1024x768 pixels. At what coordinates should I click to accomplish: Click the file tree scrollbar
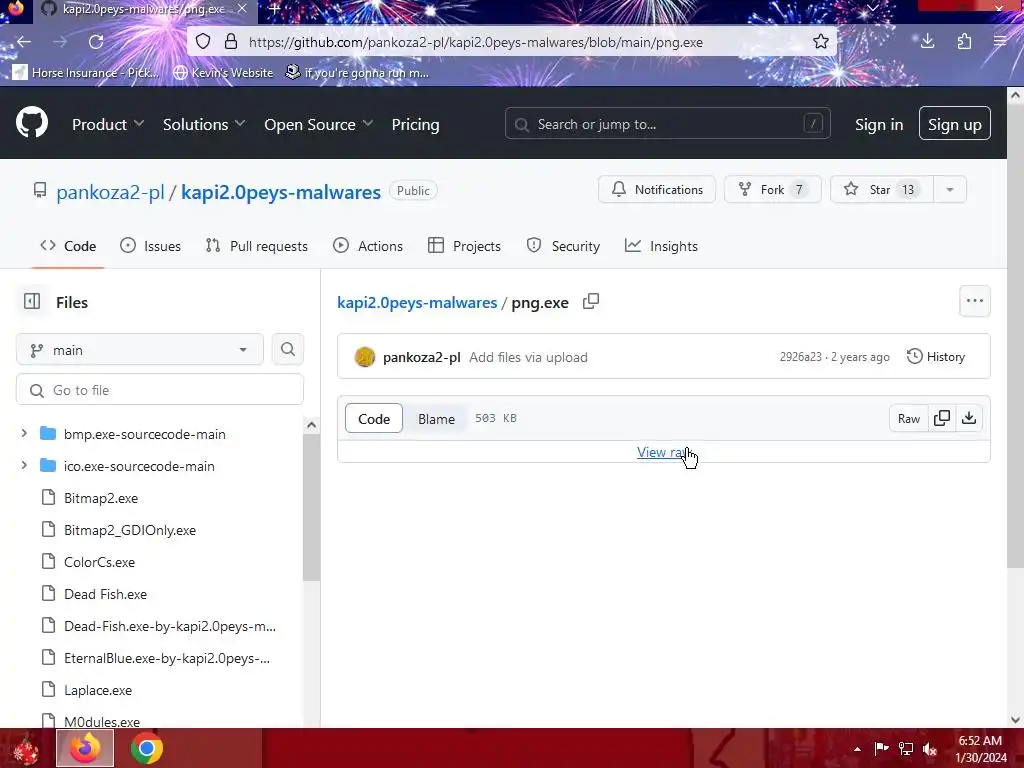click(x=312, y=506)
